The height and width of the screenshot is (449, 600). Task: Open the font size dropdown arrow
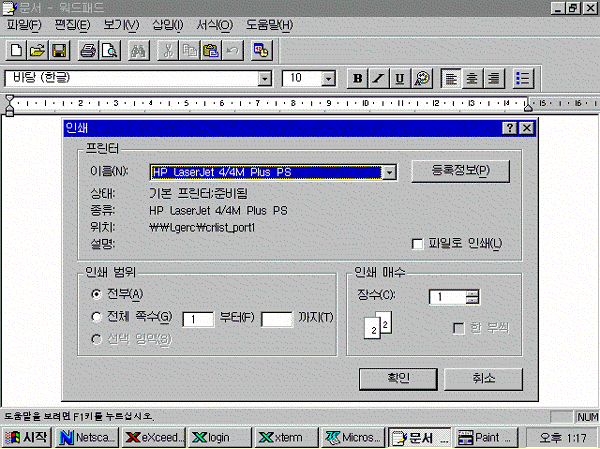328,79
